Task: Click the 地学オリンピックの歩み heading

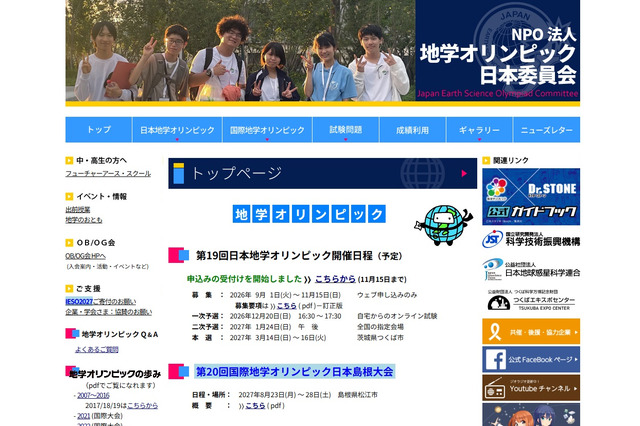Action: [115, 374]
